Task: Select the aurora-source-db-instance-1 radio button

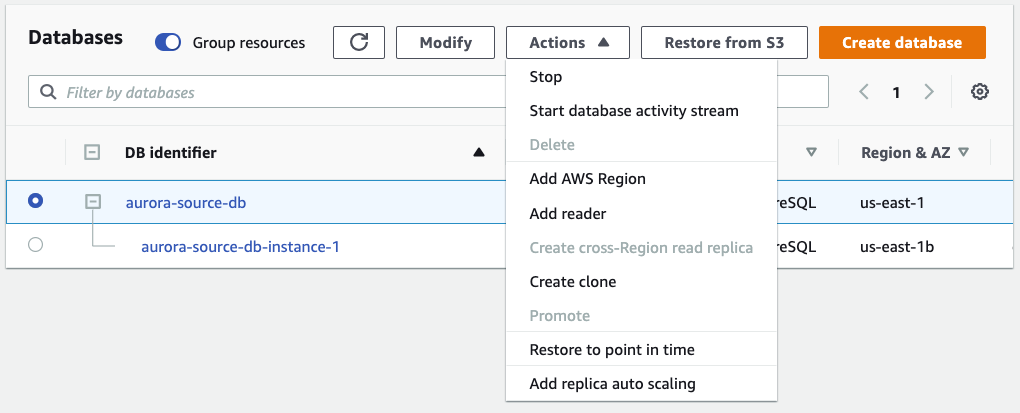Action: tap(36, 245)
